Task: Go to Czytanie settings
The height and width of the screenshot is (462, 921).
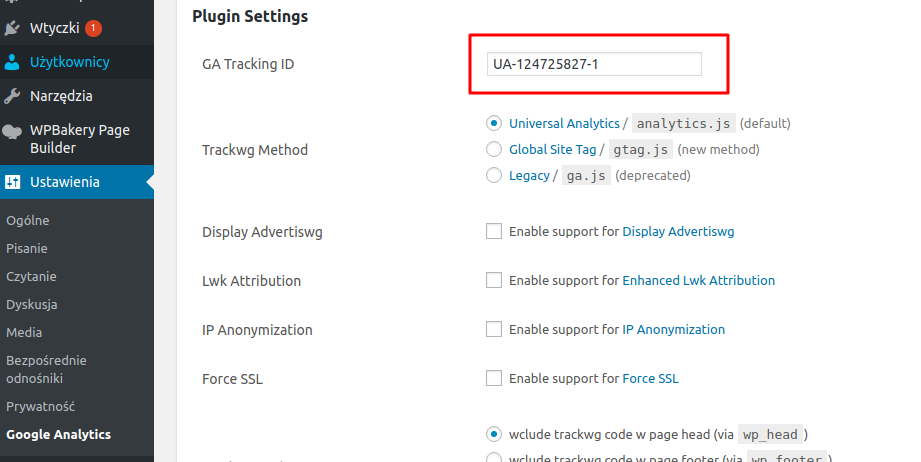Action: click(31, 276)
